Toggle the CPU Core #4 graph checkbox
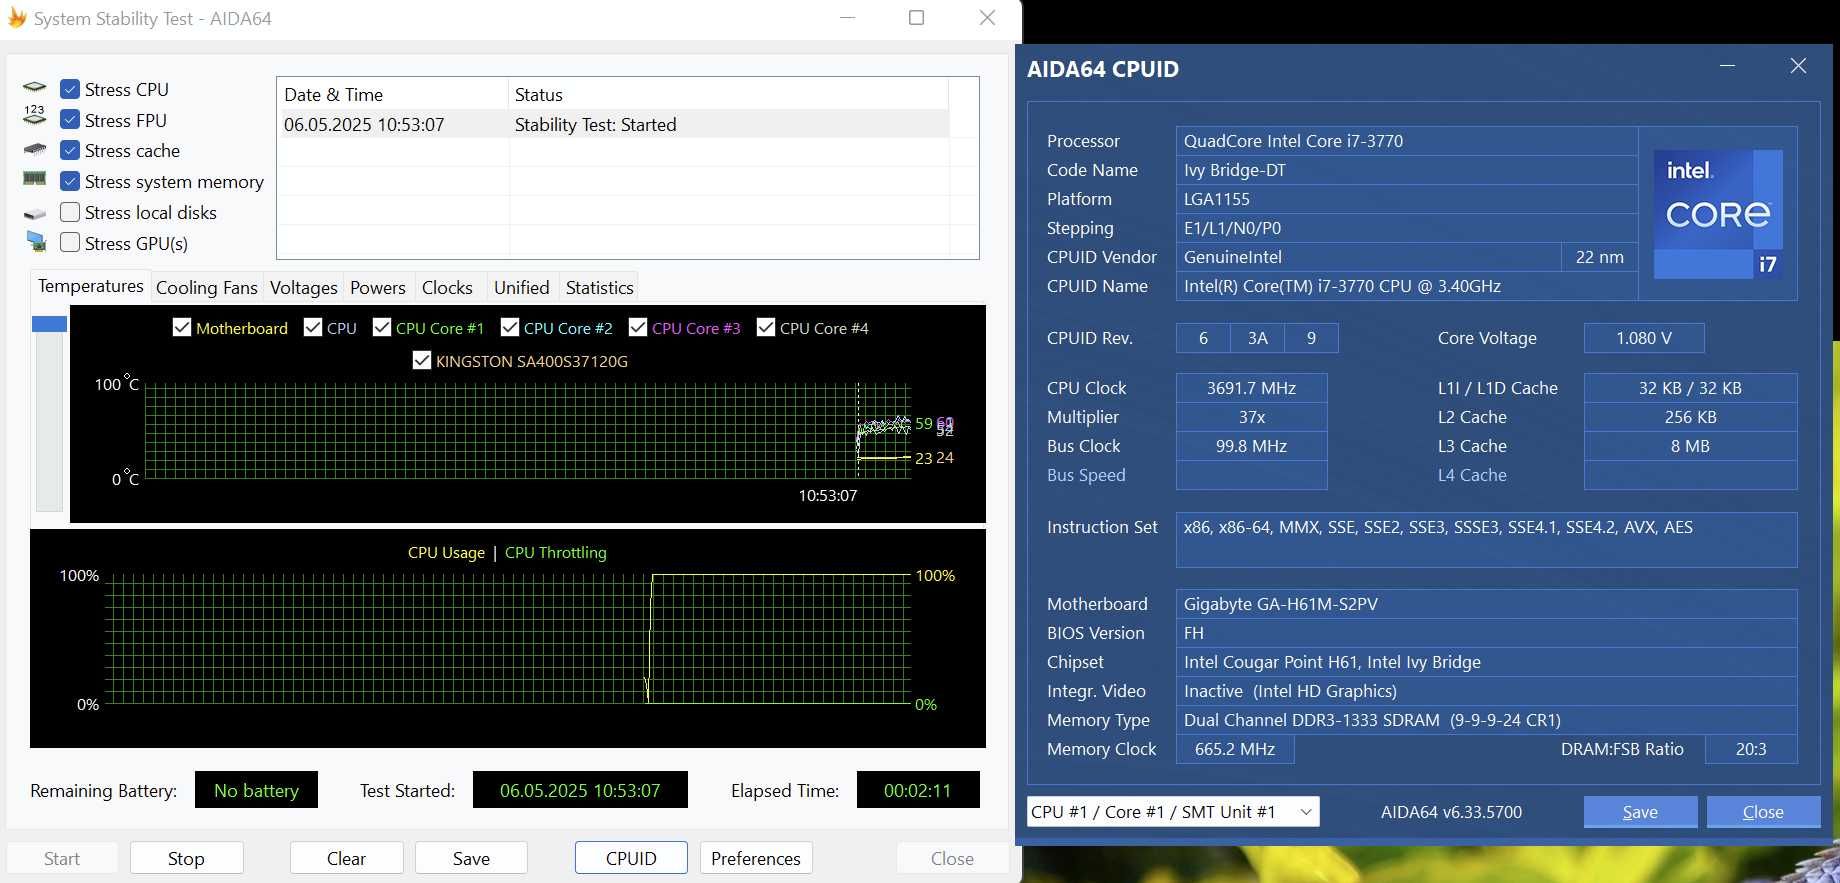The image size is (1840, 883). click(x=766, y=327)
